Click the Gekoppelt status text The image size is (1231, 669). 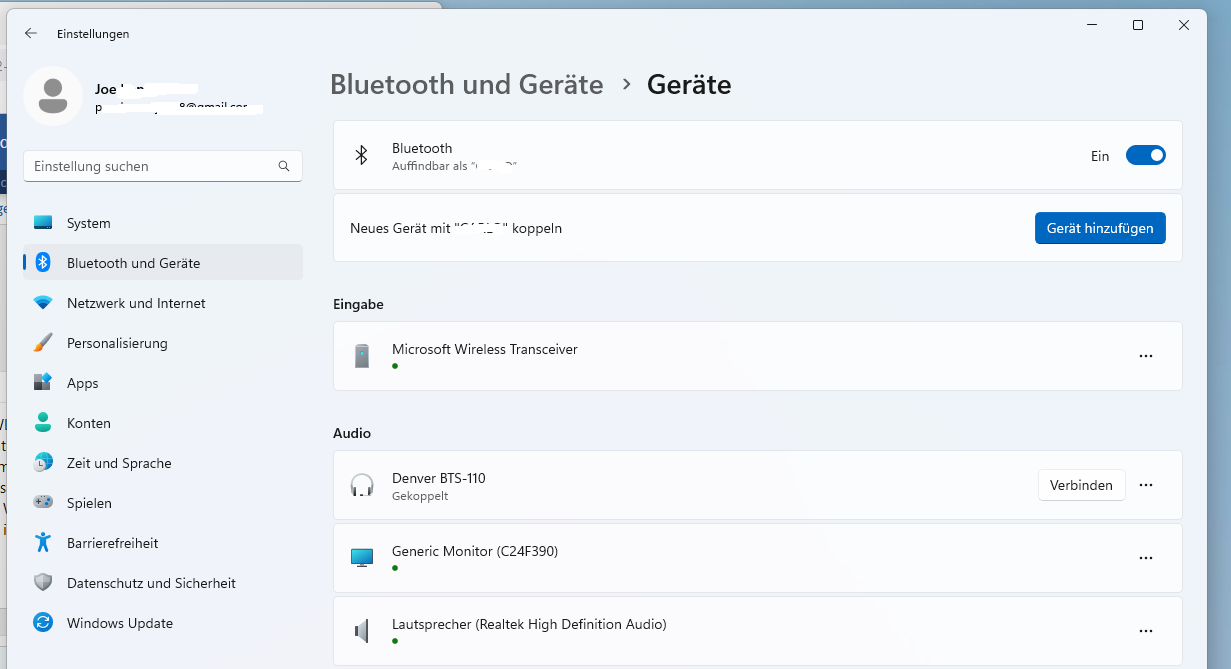click(x=420, y=496)
